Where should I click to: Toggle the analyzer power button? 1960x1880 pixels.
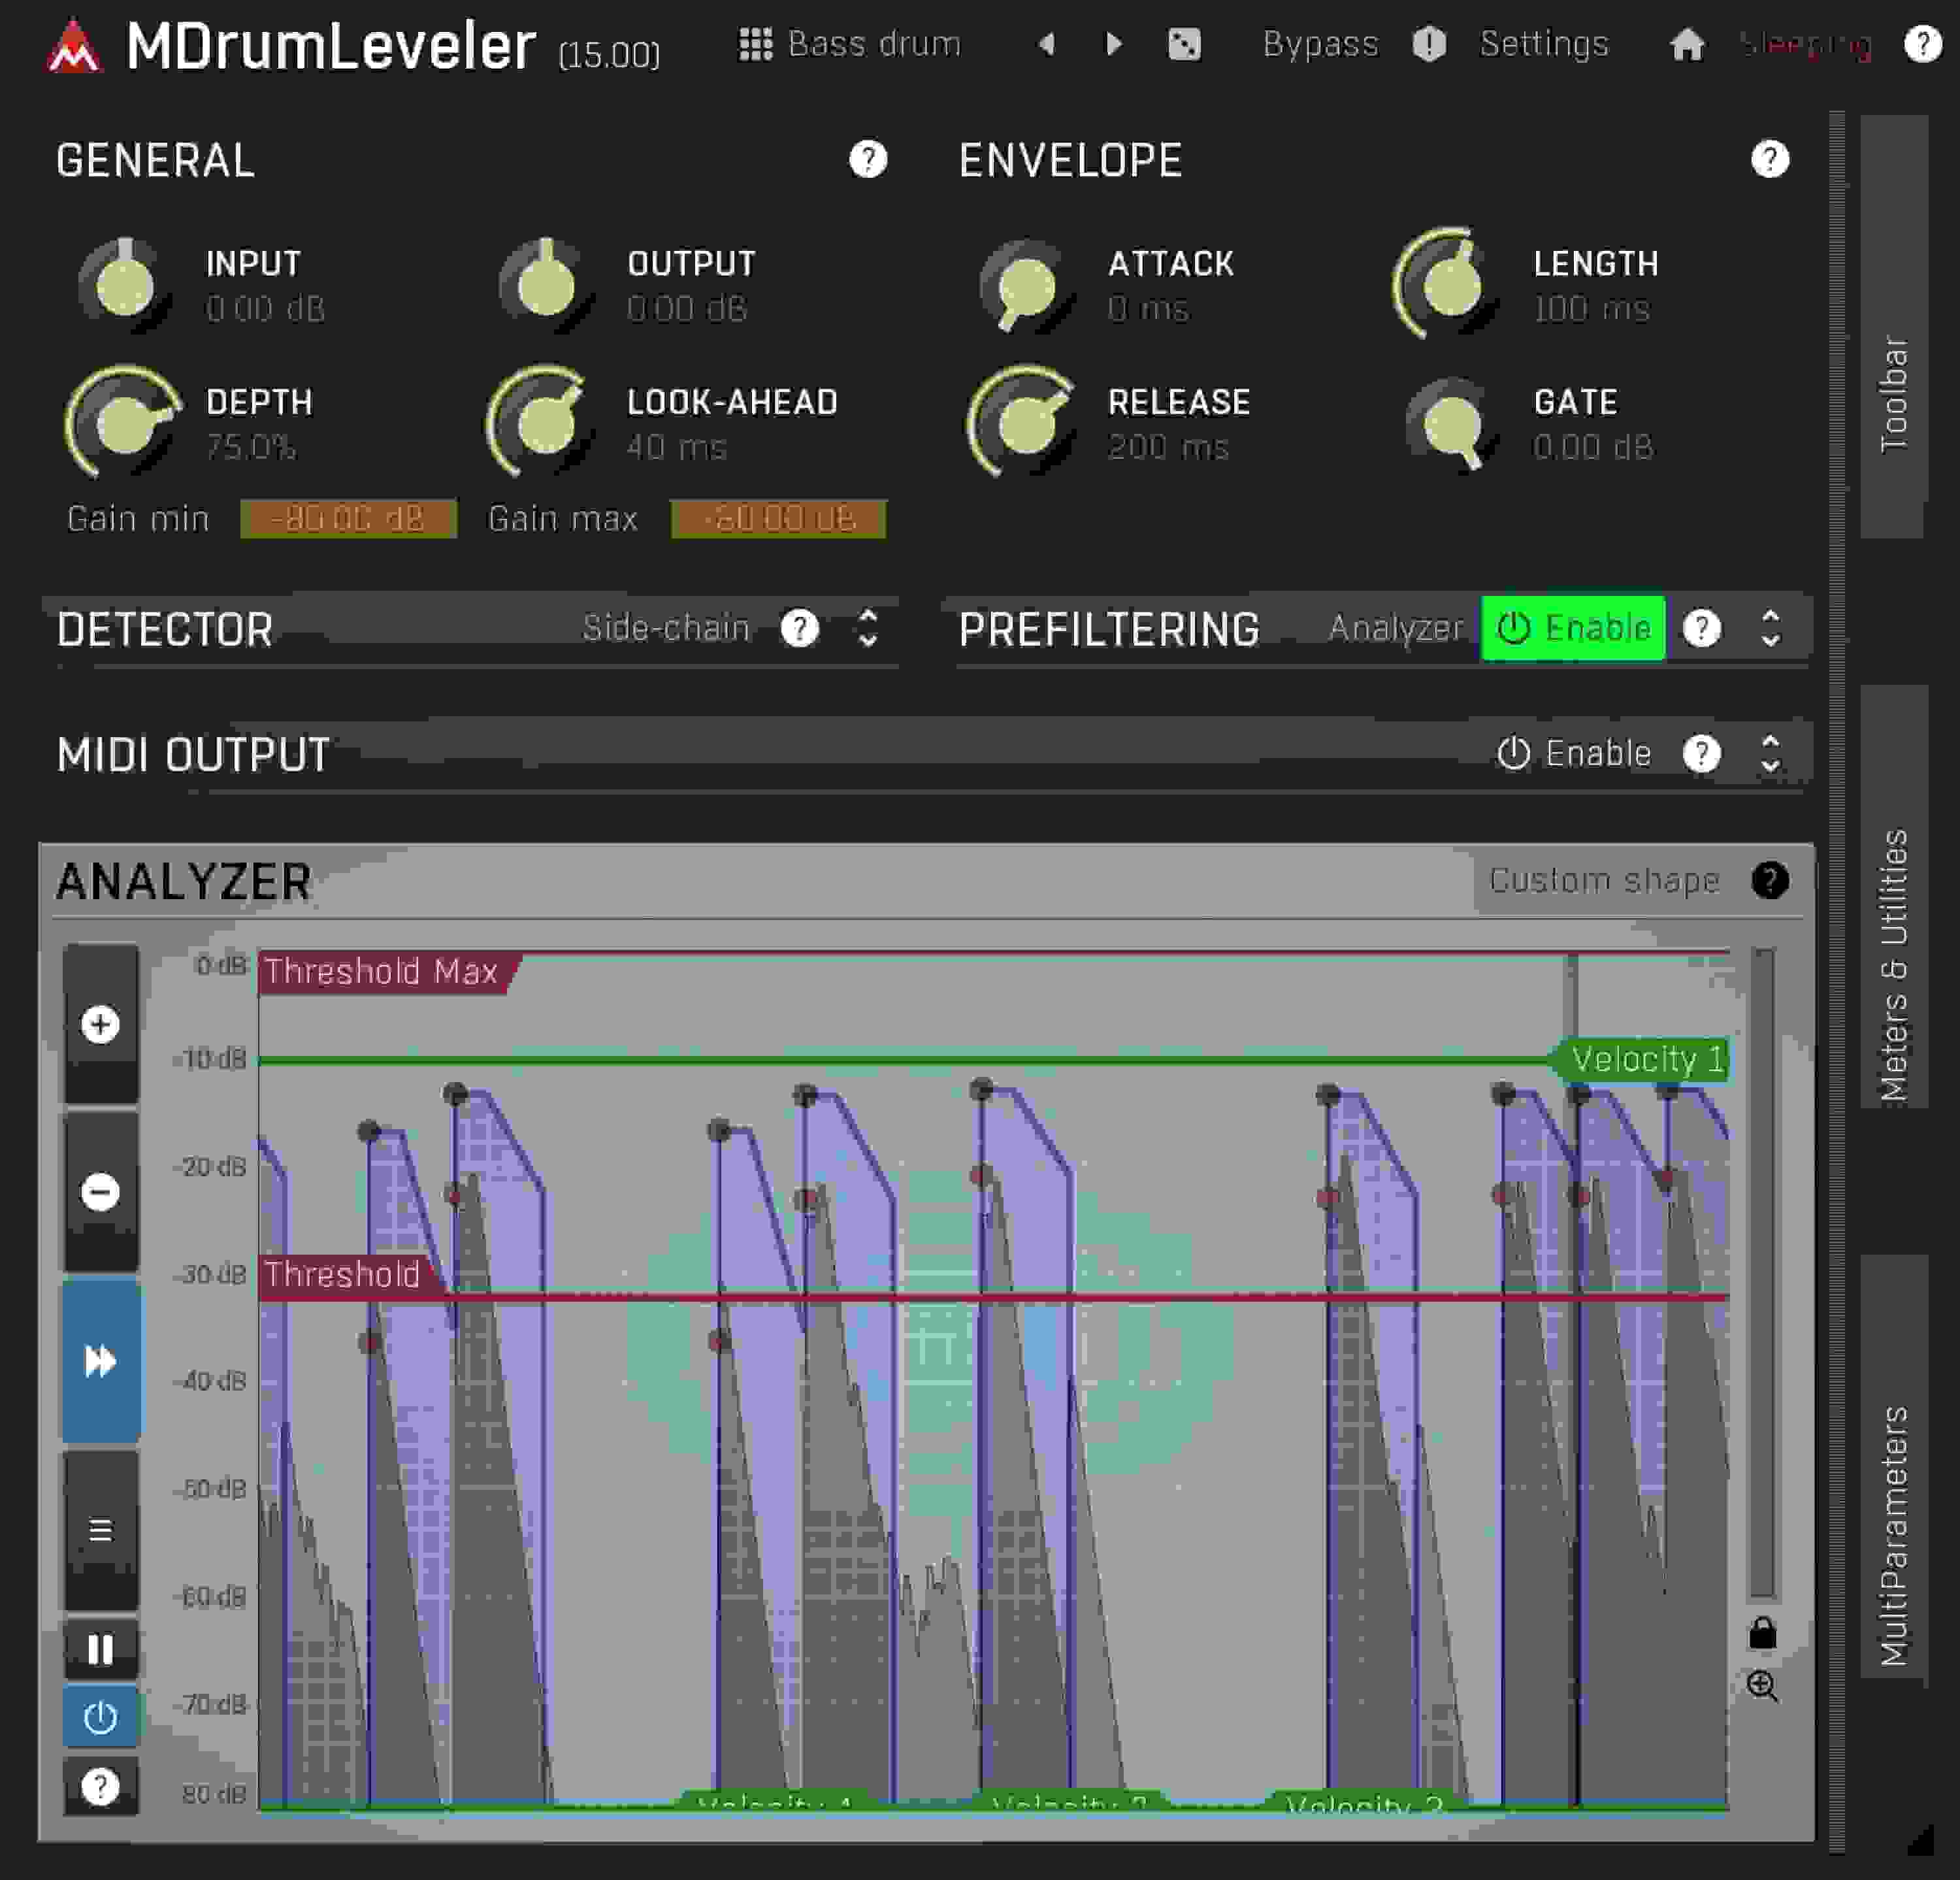pyautogui.click(x=101, y=1717)
